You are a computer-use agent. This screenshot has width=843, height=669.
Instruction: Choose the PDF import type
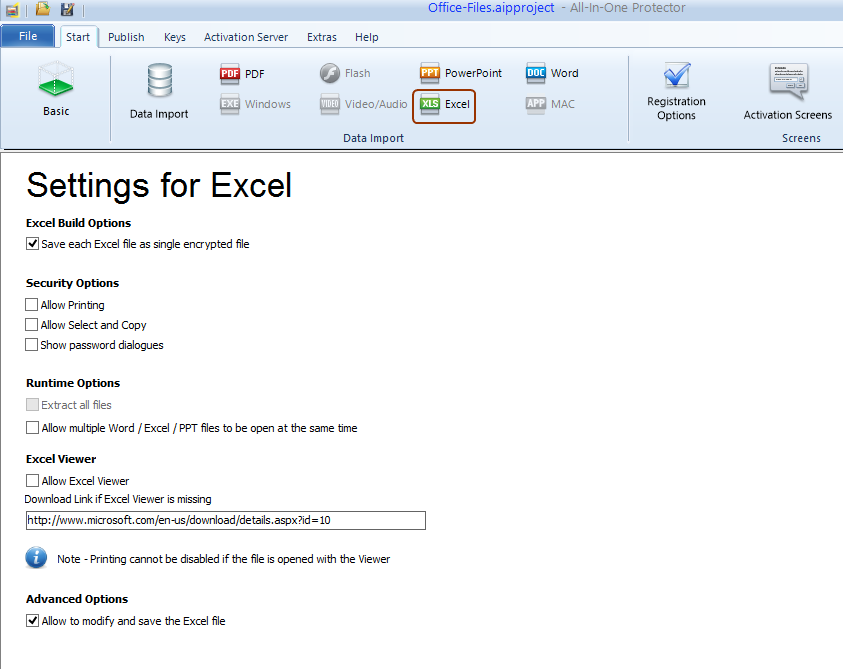(x=242, y=74)
